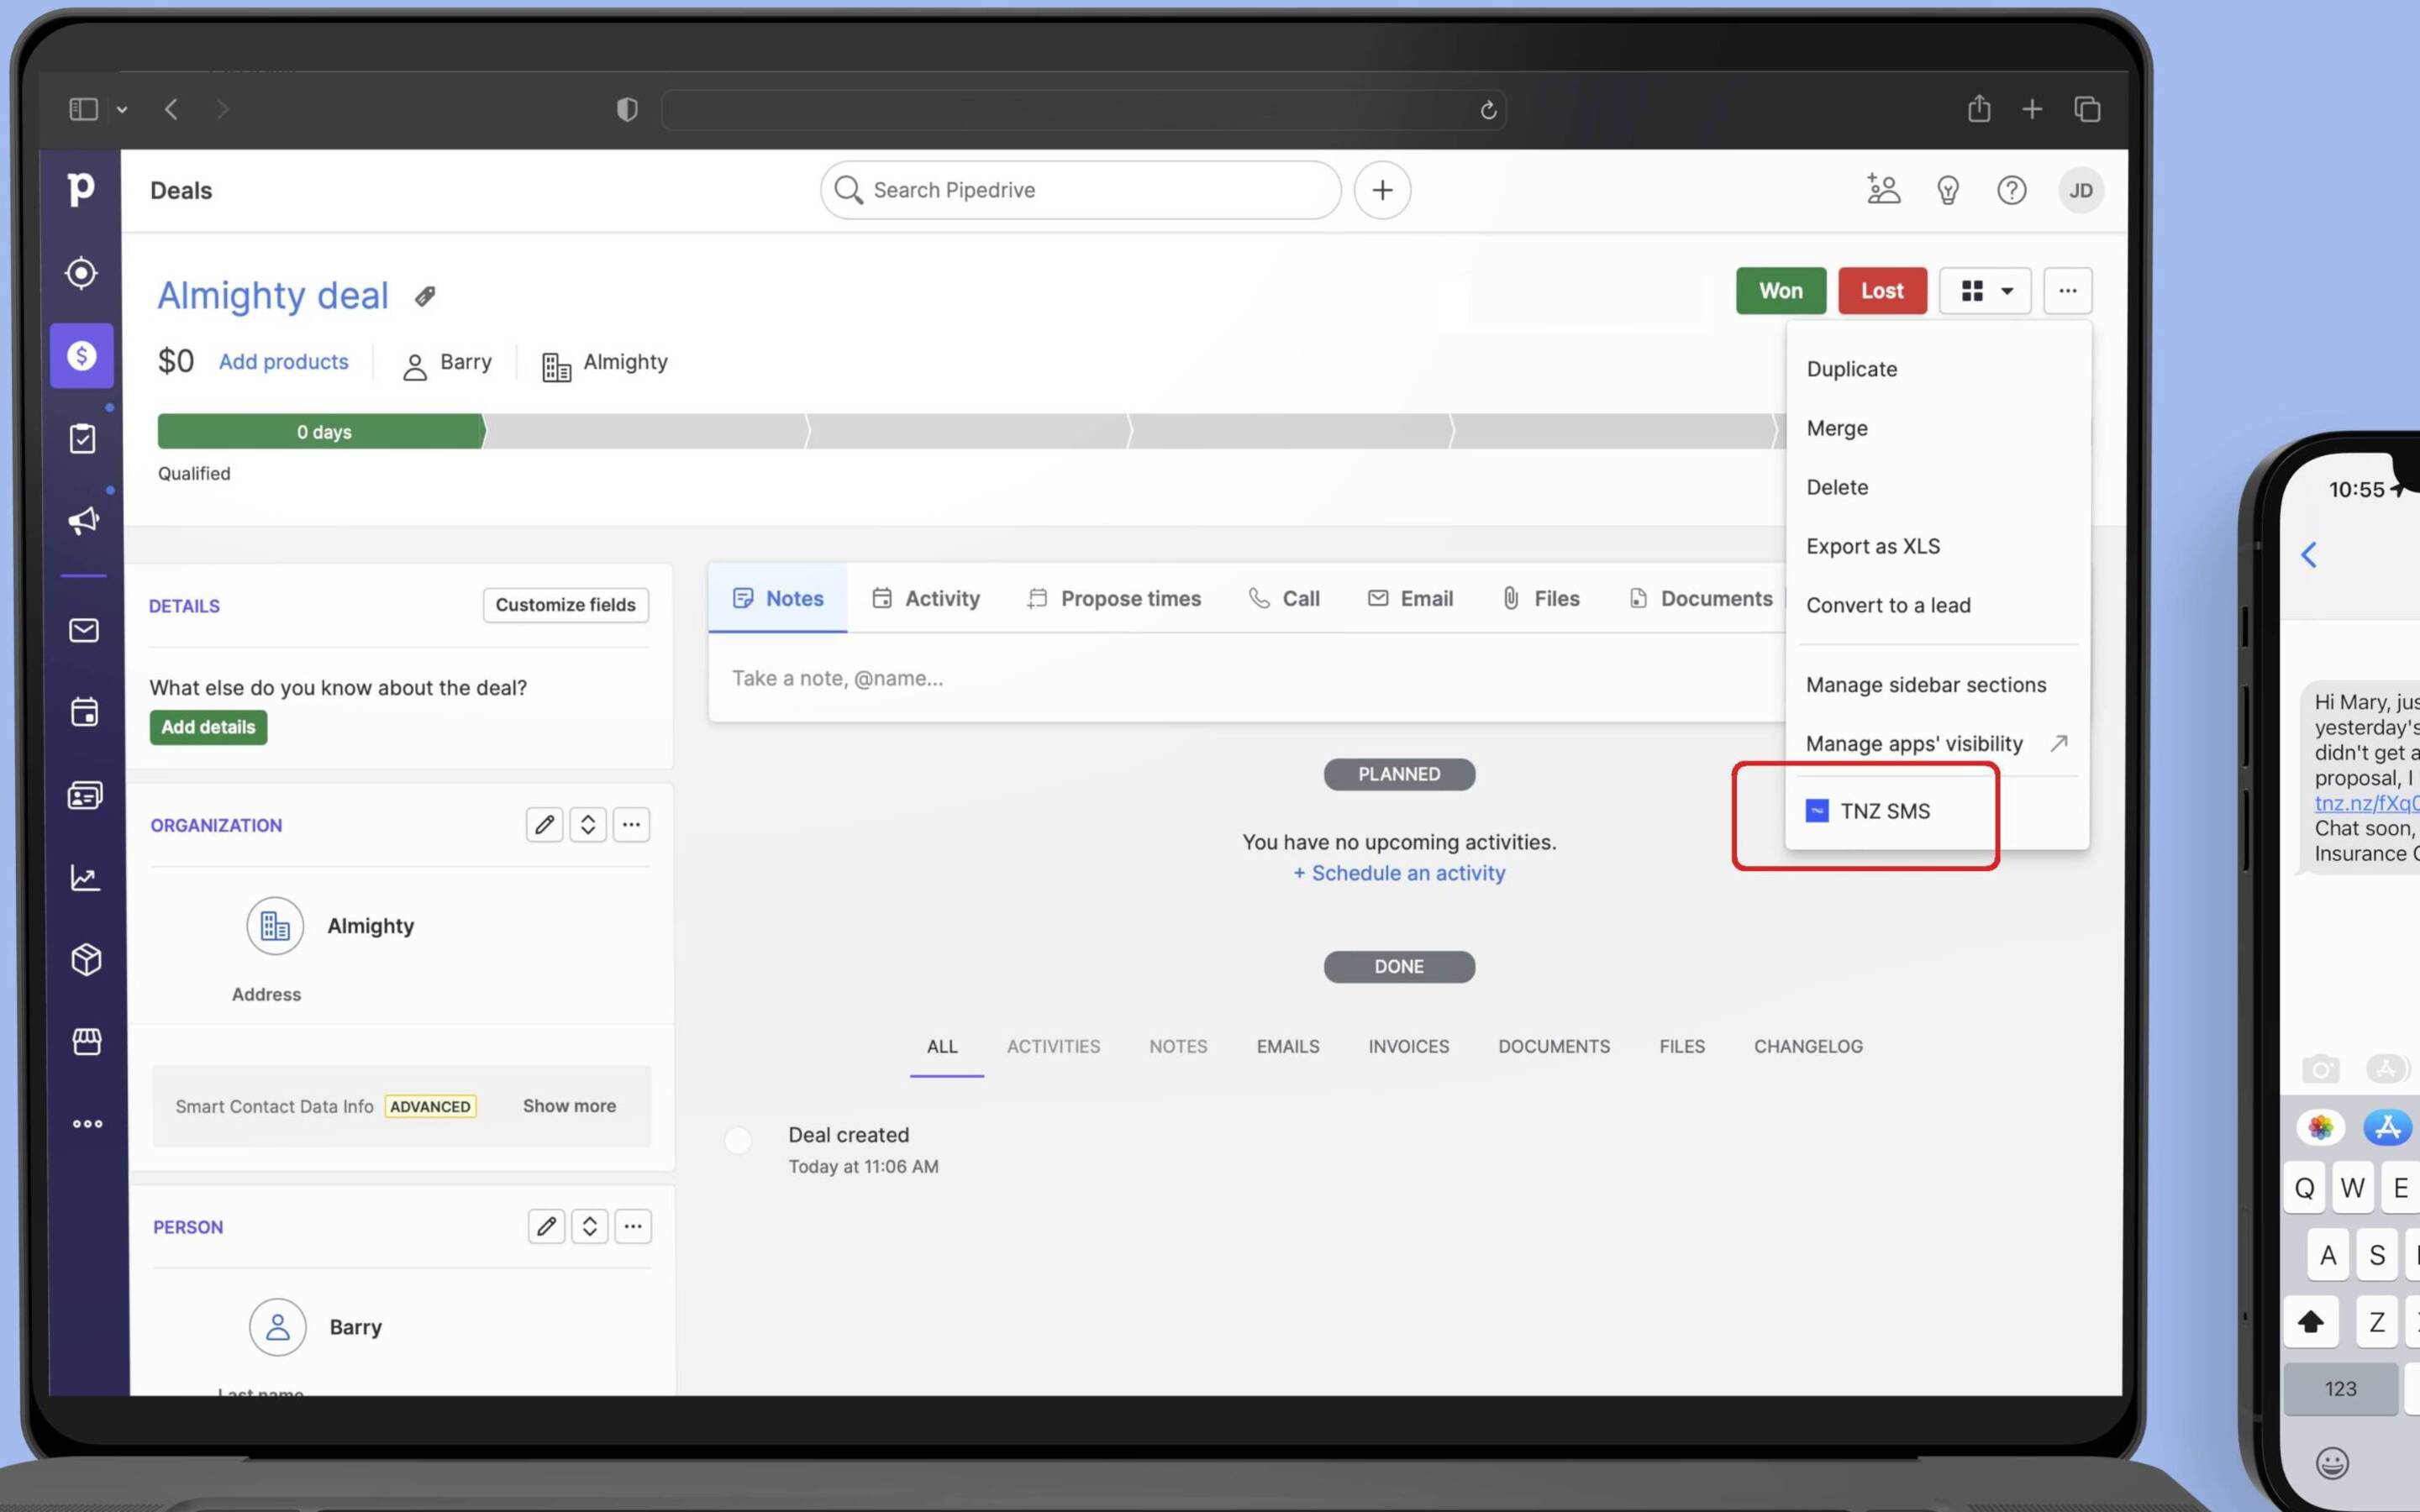
Task: Collapse the Organization section chevron
Action: 588,825
